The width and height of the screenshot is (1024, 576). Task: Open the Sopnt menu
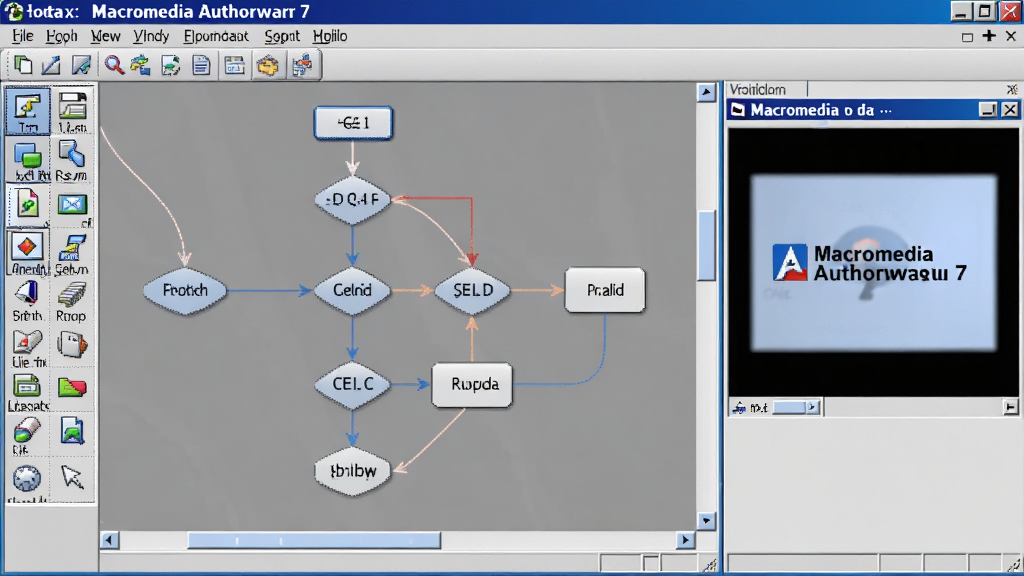pos(281,36)
